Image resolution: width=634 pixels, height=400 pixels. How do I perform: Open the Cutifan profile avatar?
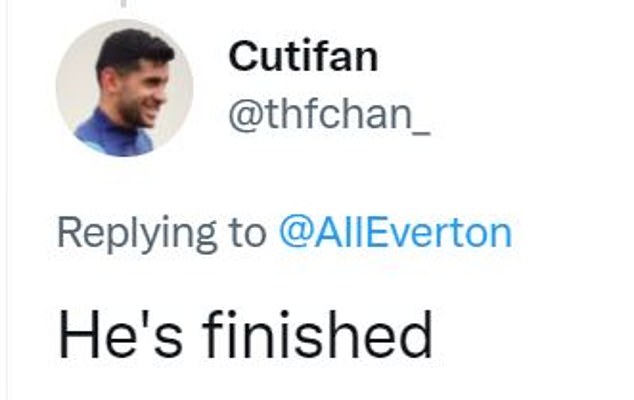[x=125, y=88]
